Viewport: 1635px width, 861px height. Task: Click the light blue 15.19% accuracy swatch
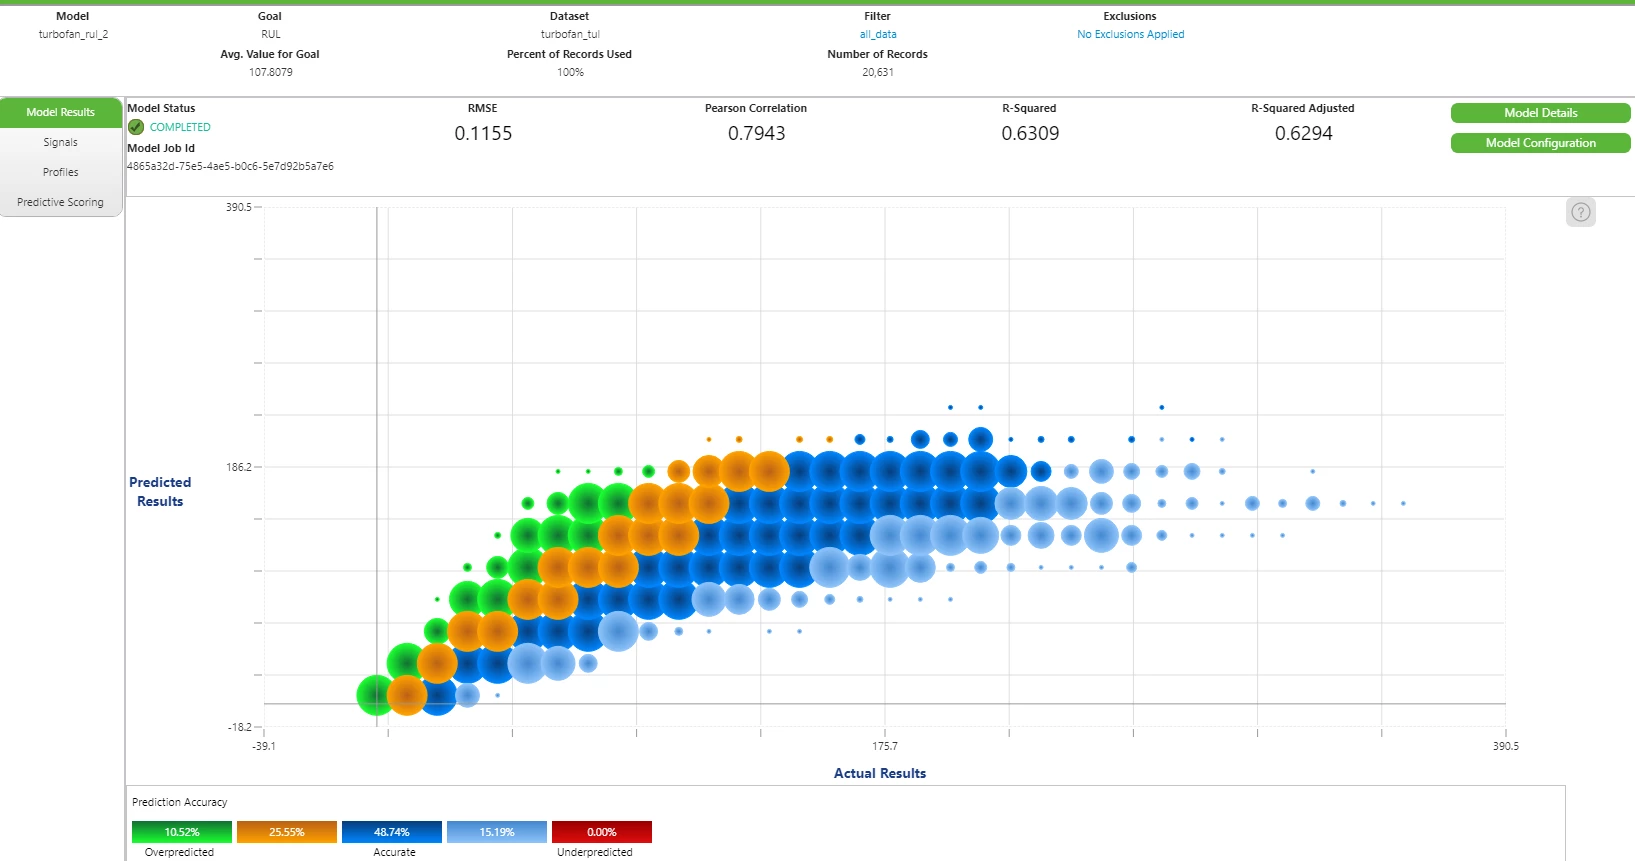(x=497, y=832)
